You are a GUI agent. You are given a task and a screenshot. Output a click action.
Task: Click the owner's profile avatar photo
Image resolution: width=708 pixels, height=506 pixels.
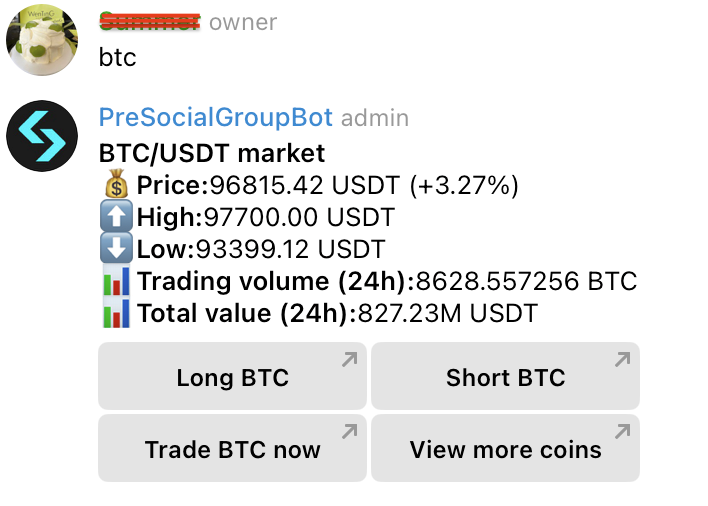tap(42, 40)
